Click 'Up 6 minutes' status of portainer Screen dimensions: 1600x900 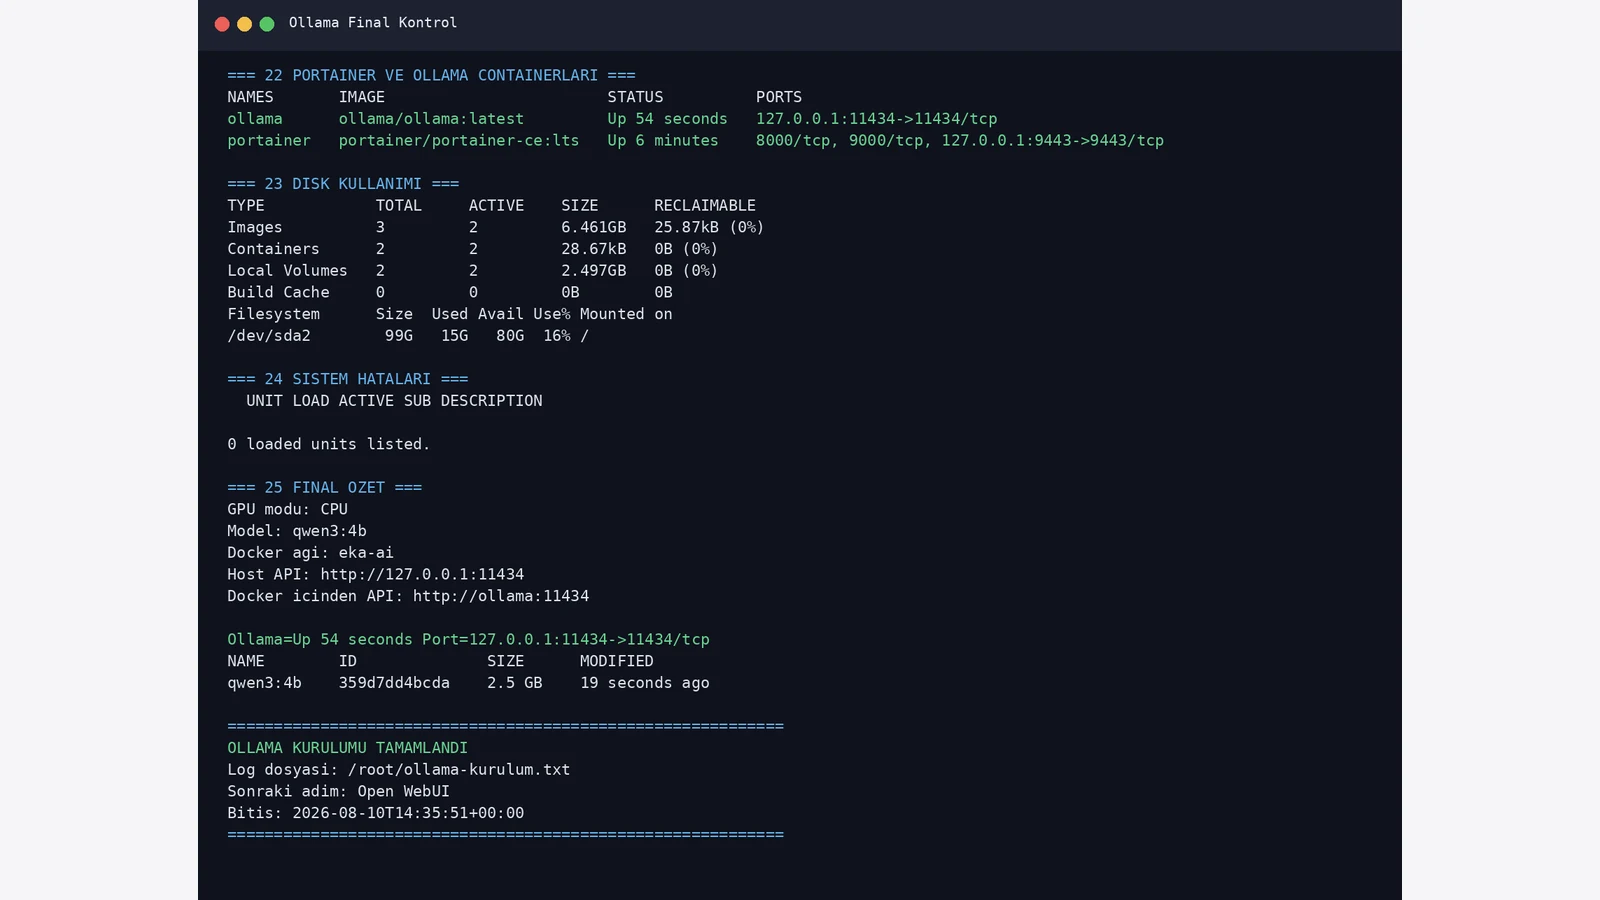pyautogui.click(x=663, y=141)
